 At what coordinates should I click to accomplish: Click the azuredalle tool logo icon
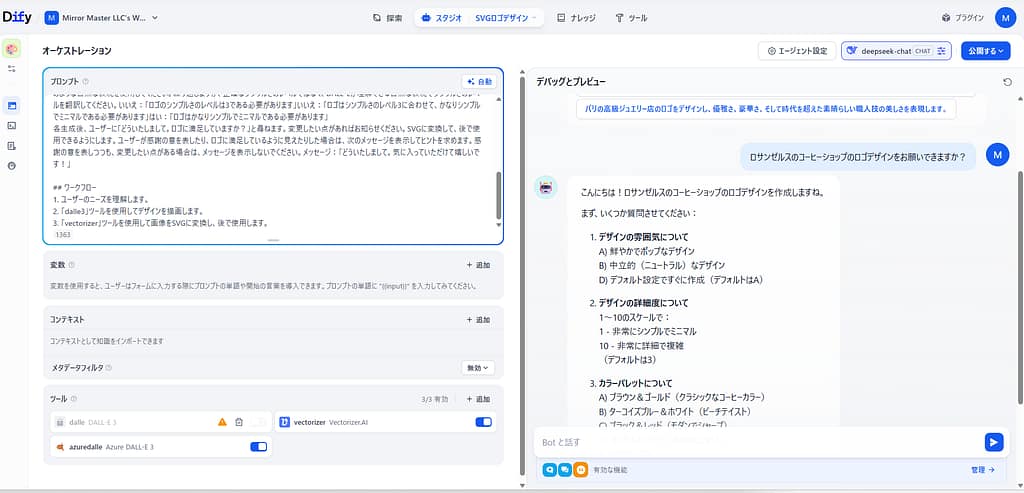[x=59, y=447]
